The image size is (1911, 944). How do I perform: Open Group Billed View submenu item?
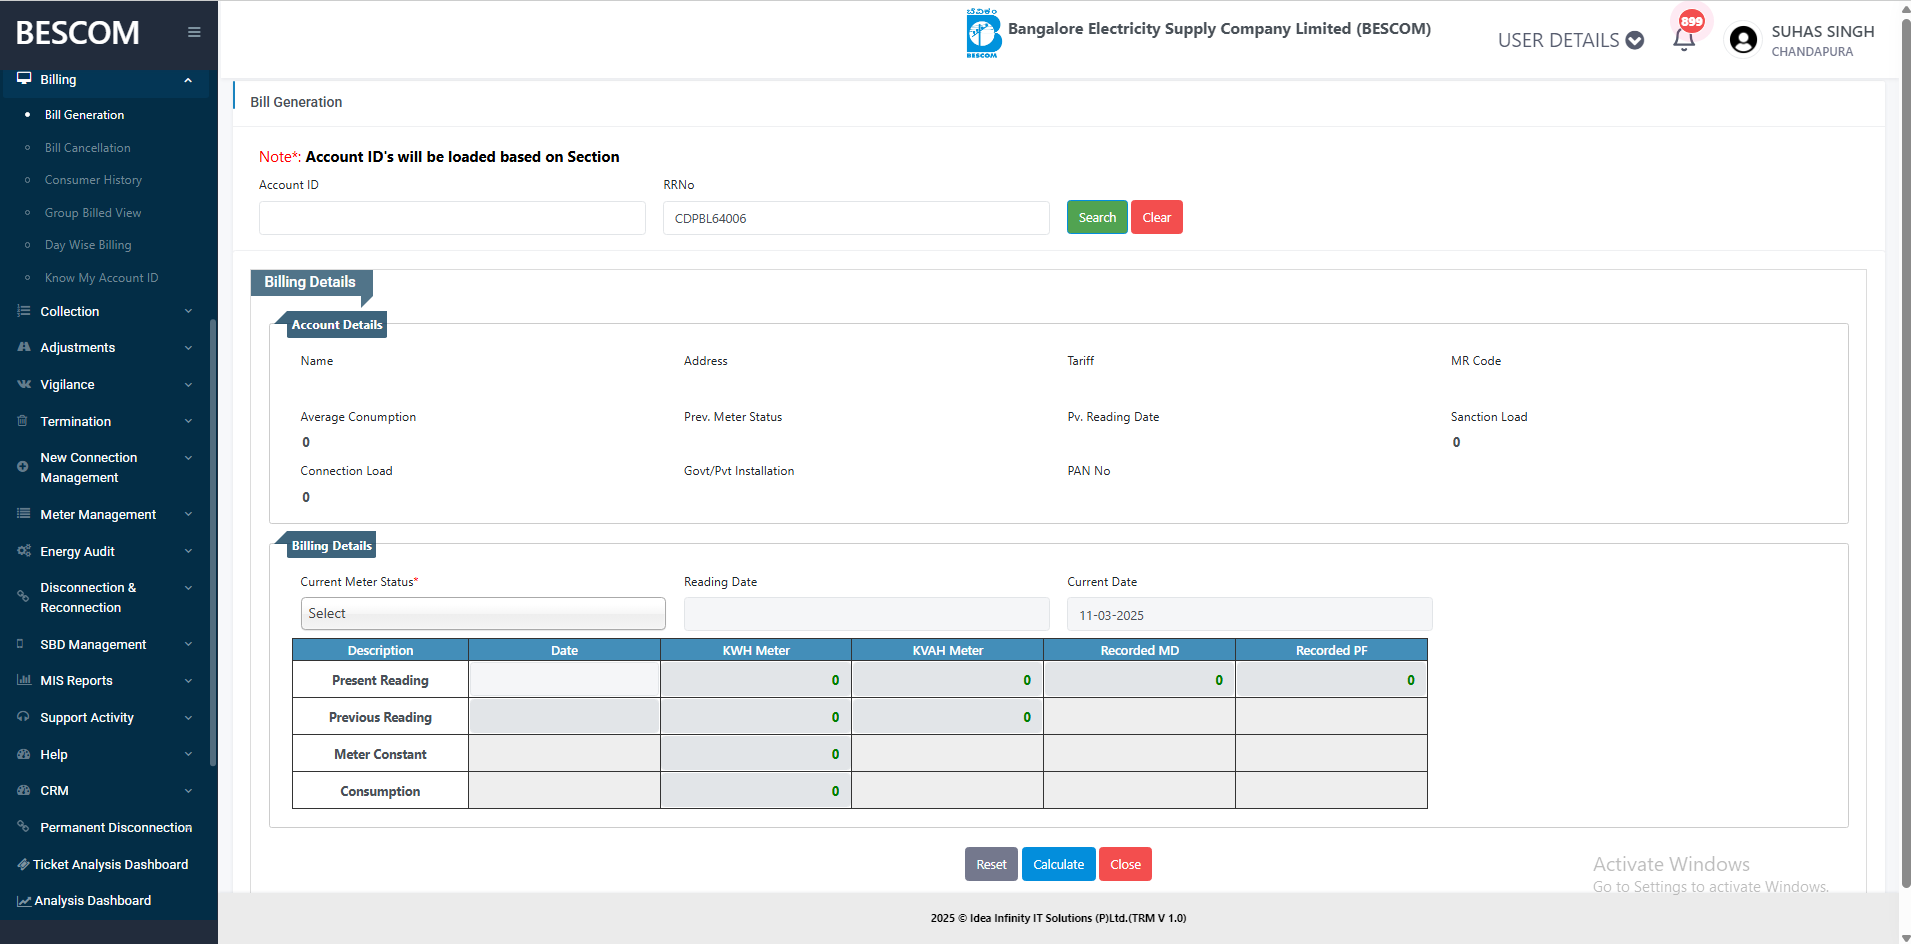click(93, 213)
